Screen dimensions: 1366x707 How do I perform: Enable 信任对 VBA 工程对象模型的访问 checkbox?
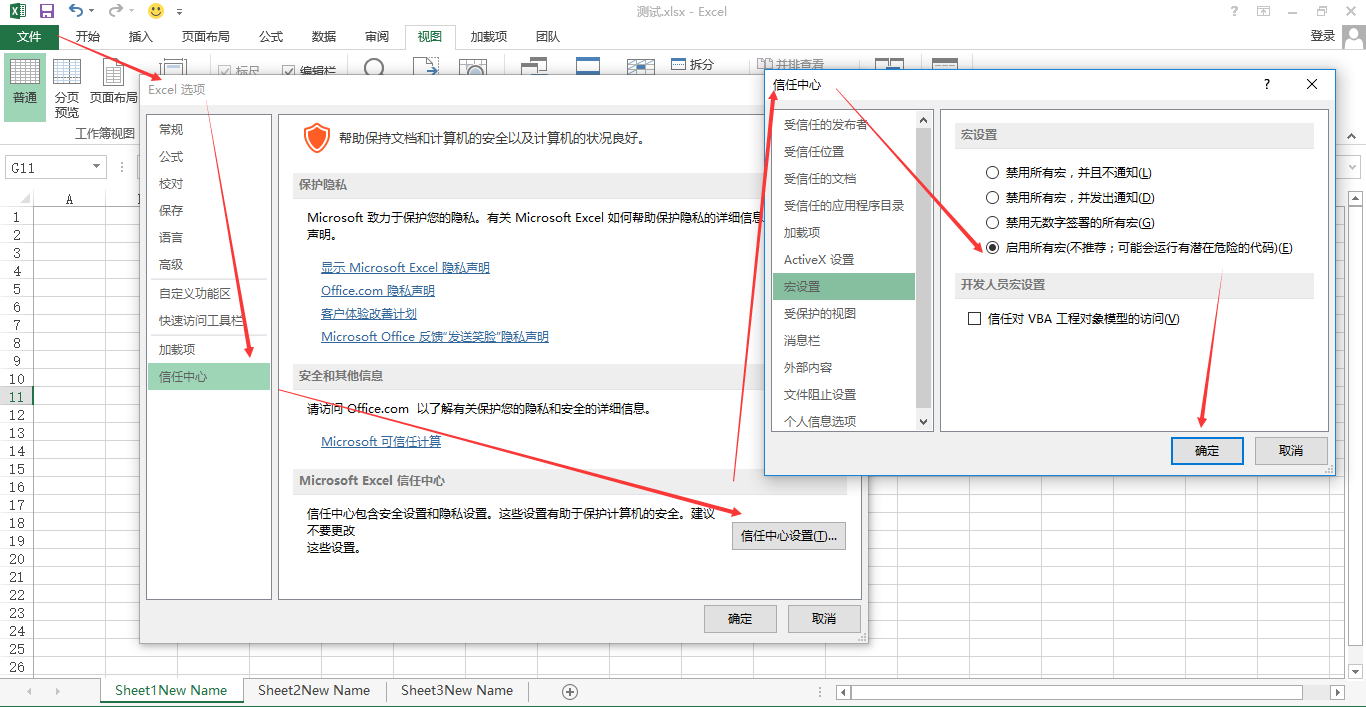pyautogui.click(x=975, y=319)
